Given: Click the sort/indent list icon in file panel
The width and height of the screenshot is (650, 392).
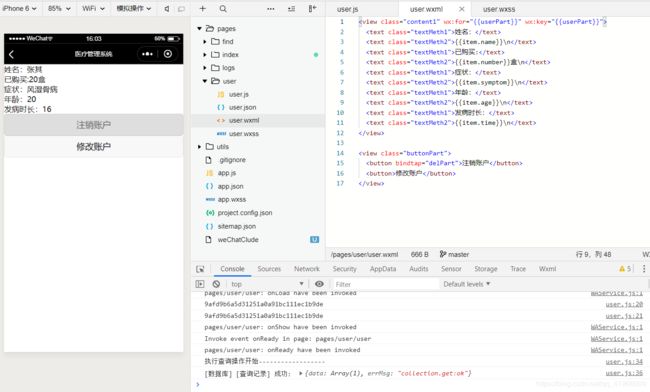Looking at the screenshot, I should coord(291,9).
